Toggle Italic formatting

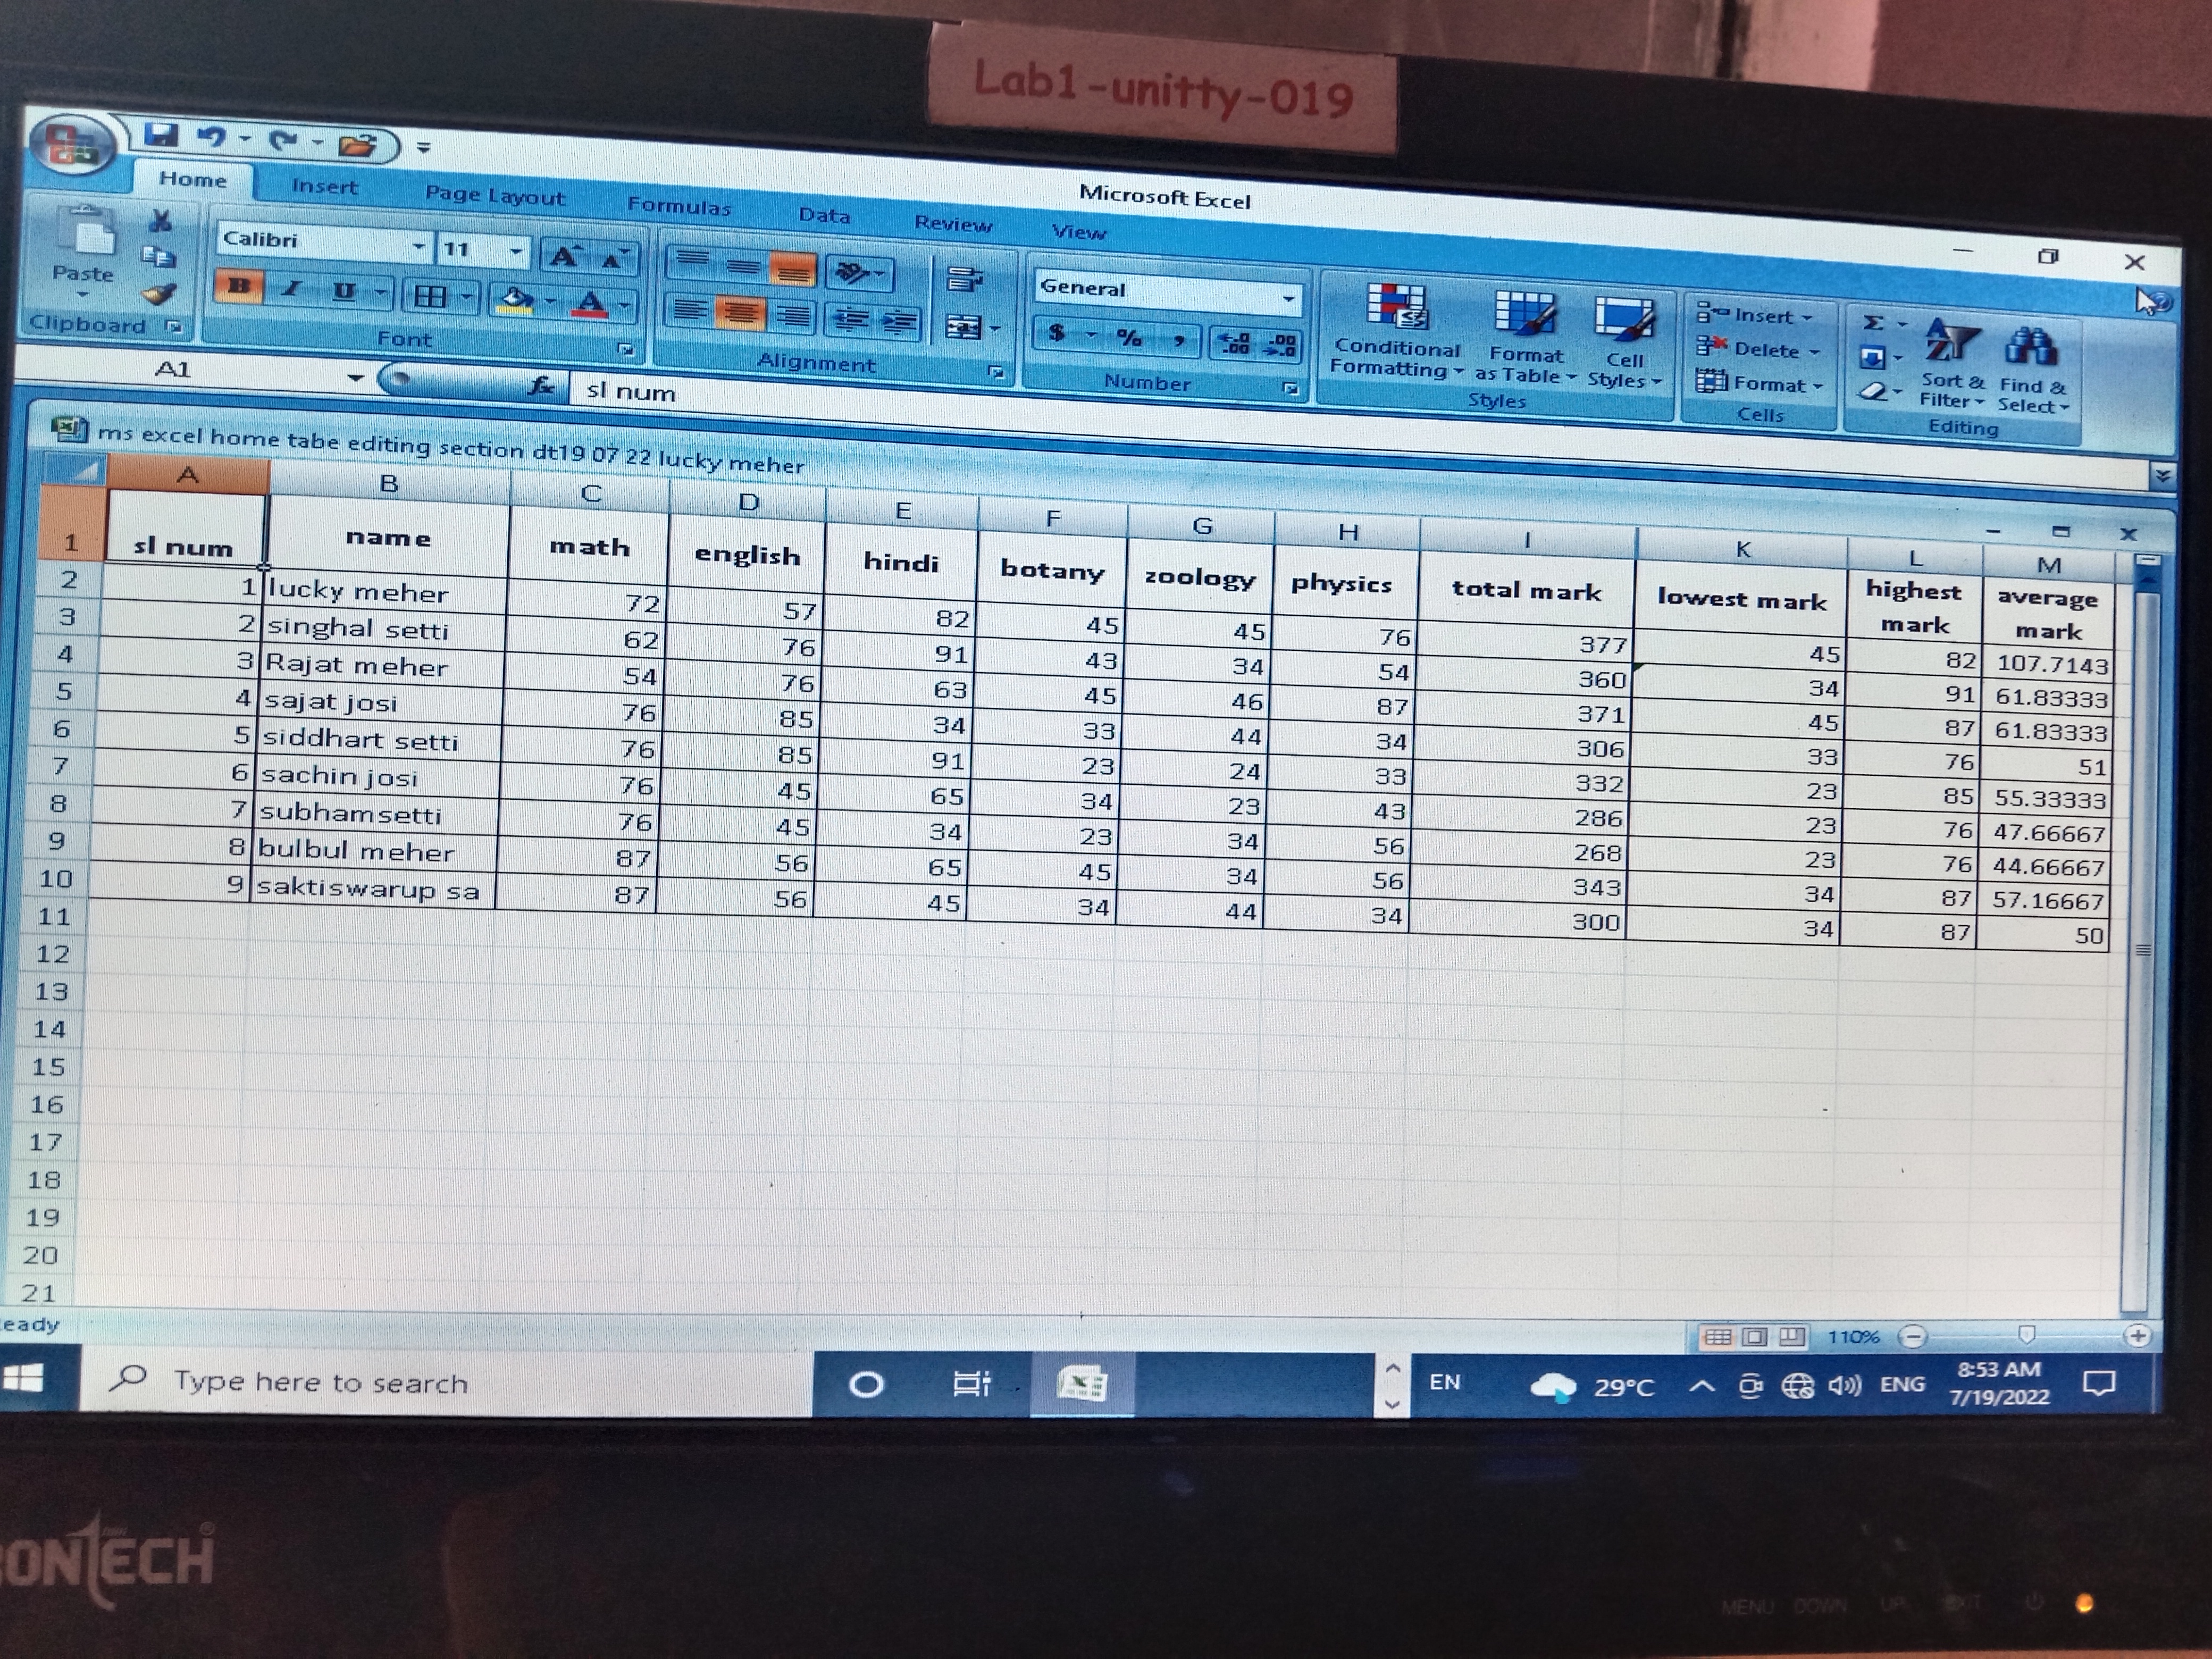tap(291, 289)
